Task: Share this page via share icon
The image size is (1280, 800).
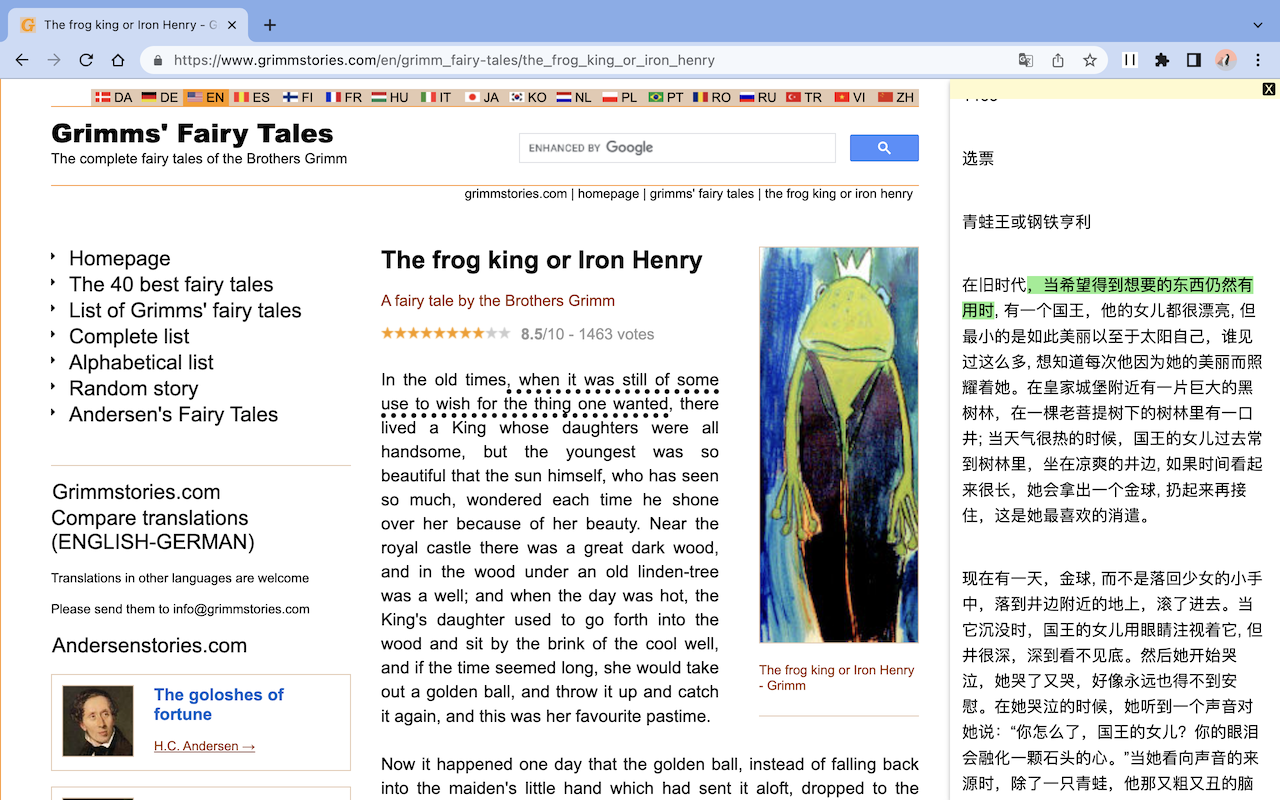Action: (x=1058, y=60)
